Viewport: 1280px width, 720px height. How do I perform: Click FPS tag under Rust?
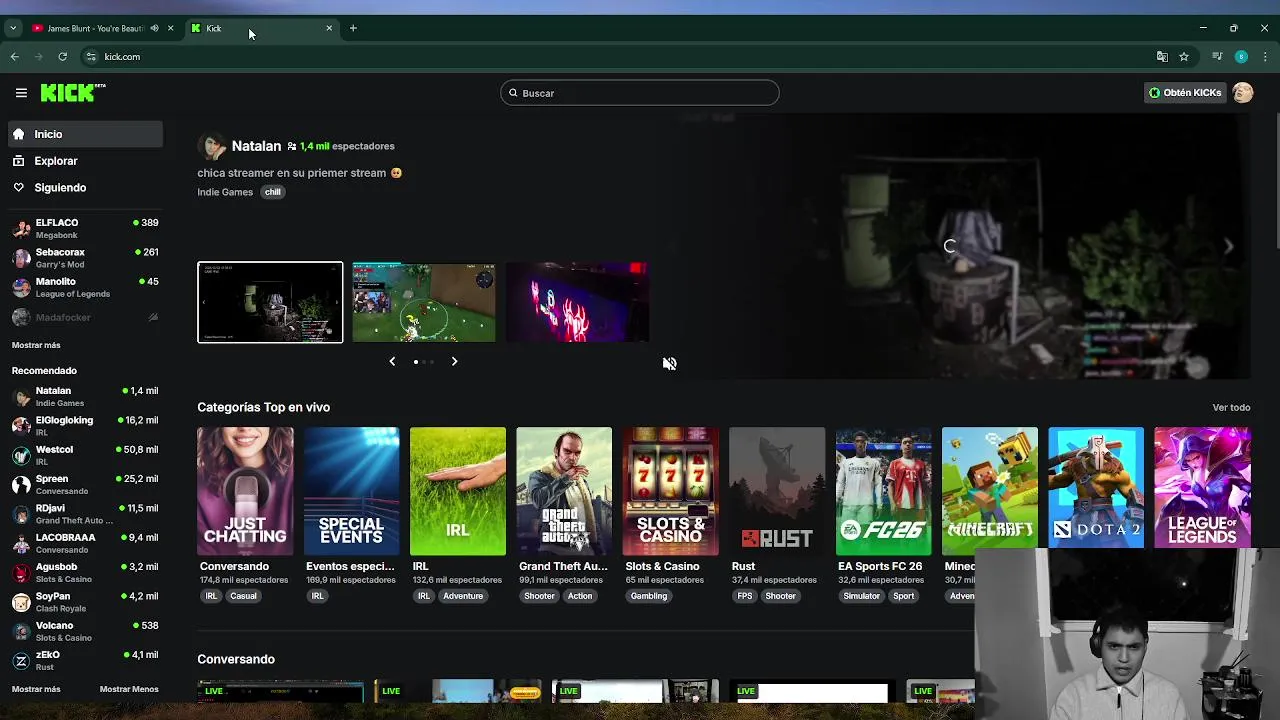[744, 596]
